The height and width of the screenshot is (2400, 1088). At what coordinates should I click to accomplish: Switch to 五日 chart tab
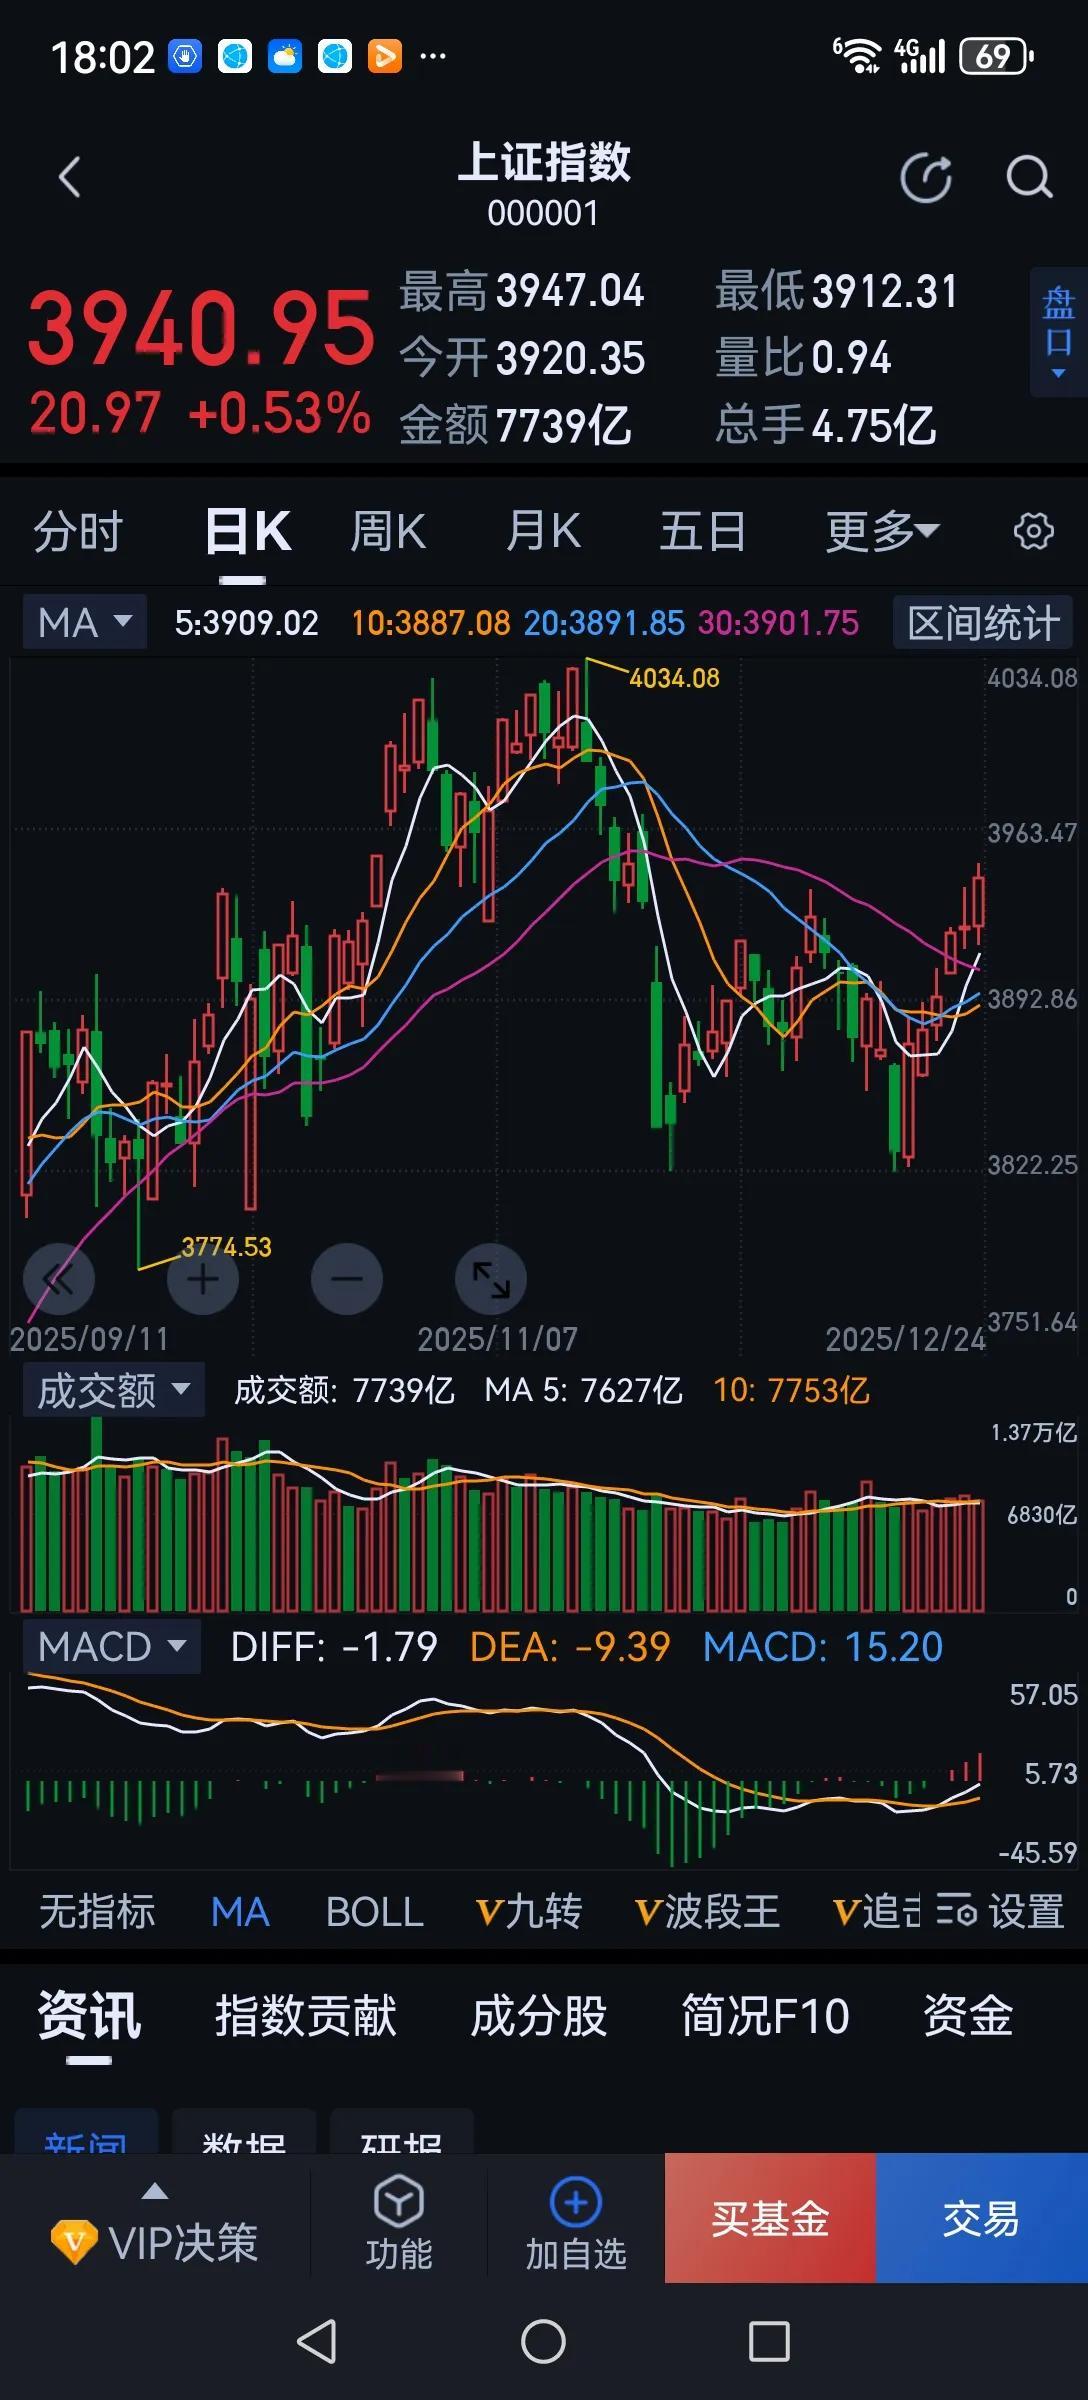(x=702, y=531)
